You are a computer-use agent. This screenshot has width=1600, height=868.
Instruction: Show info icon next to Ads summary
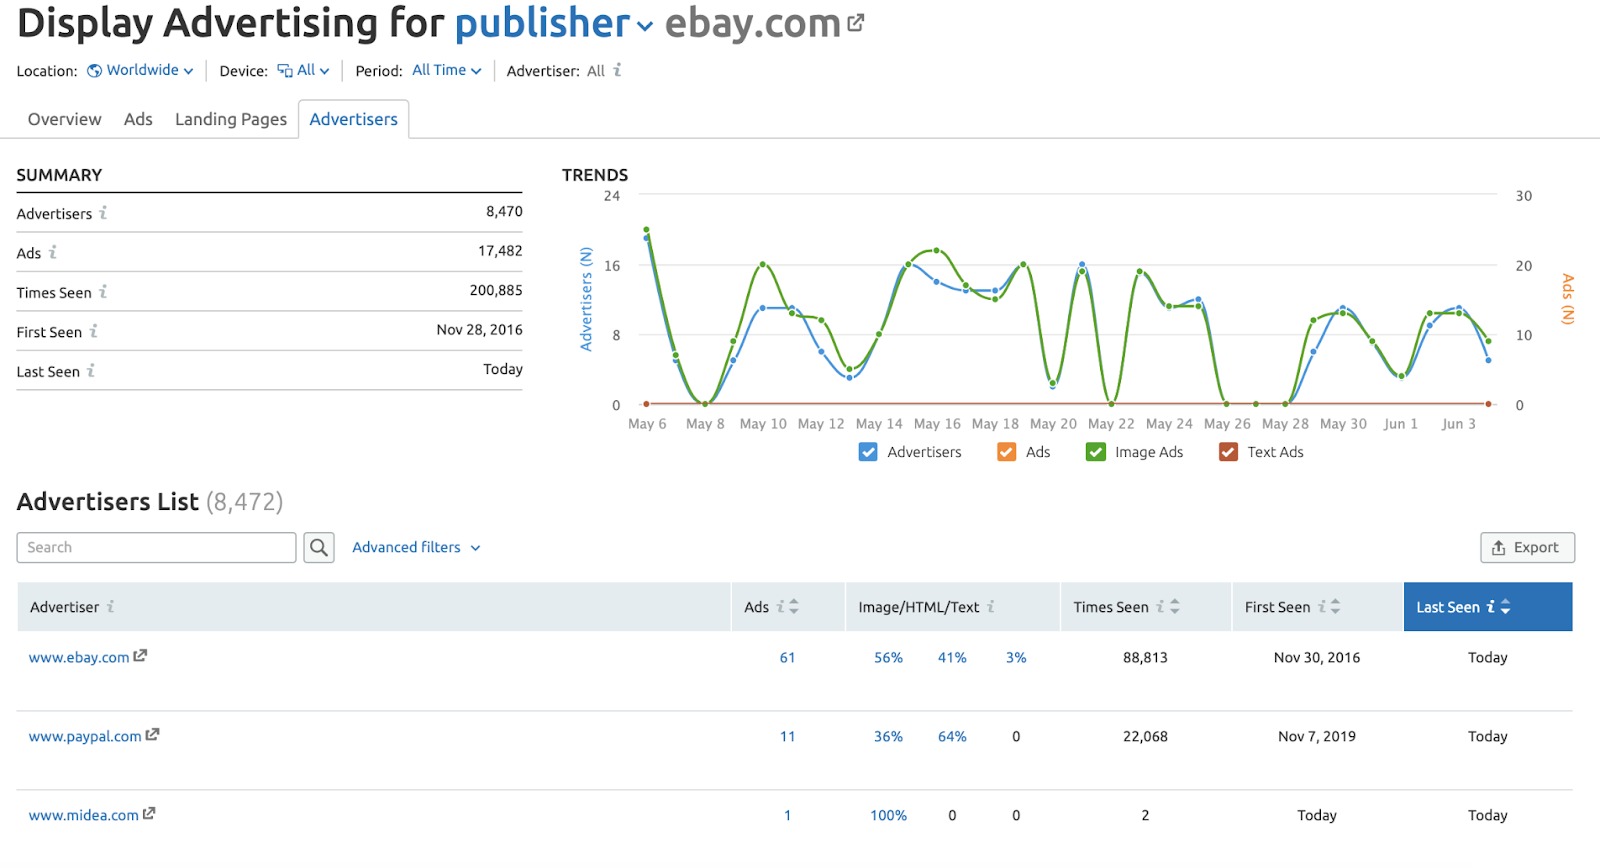point(53,252)
